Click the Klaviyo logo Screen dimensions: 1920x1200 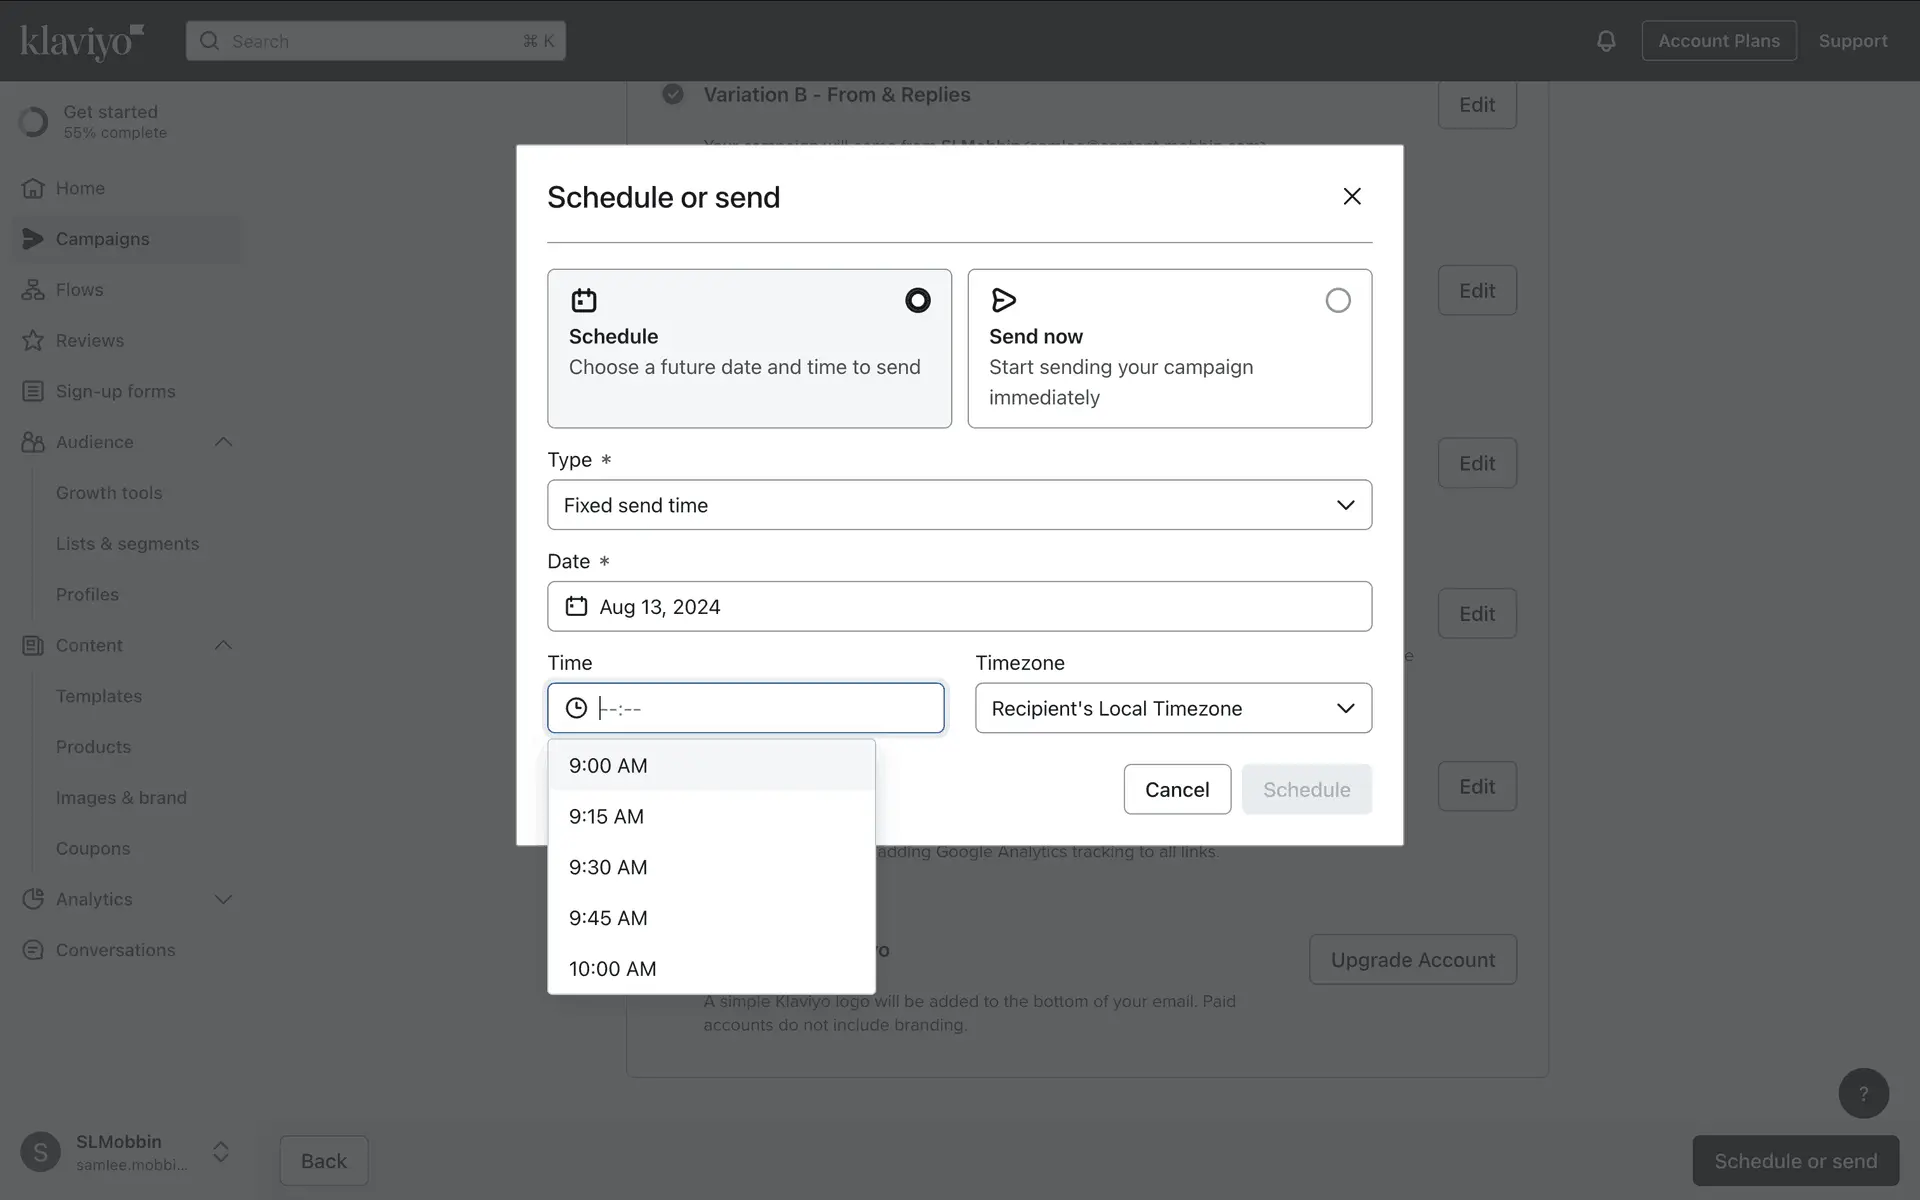tap(82, 41)
